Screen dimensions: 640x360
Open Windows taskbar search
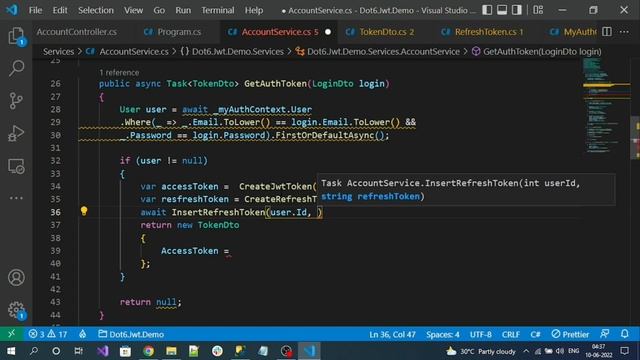[34, 351]
